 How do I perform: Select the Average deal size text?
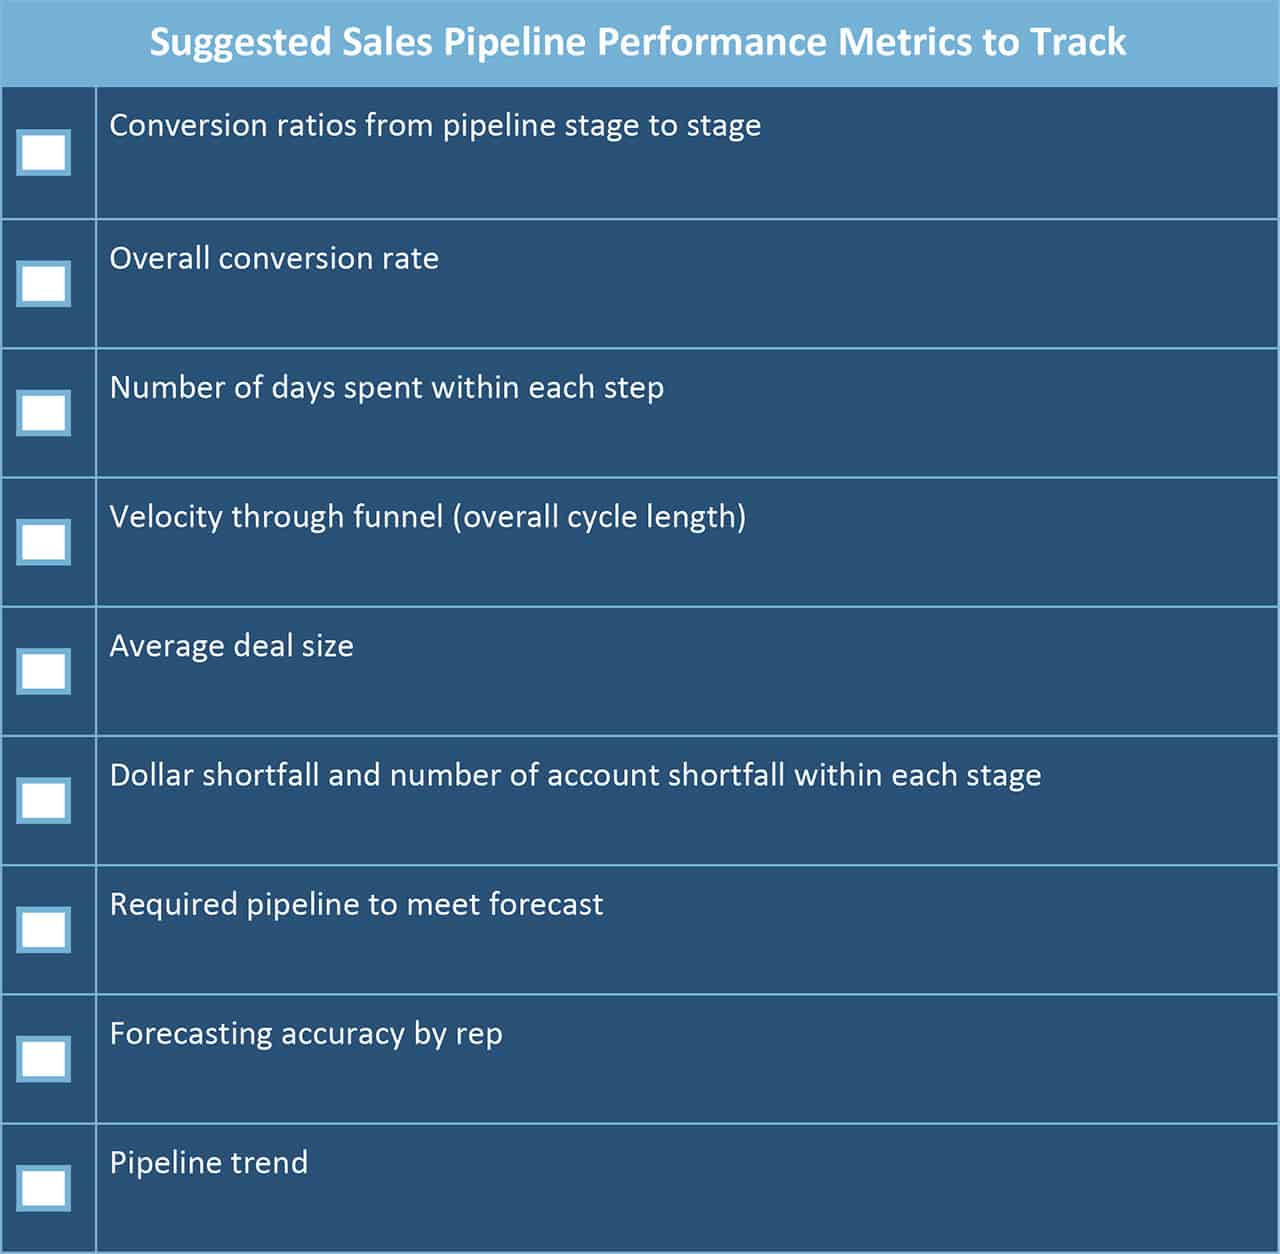[231, 646]
